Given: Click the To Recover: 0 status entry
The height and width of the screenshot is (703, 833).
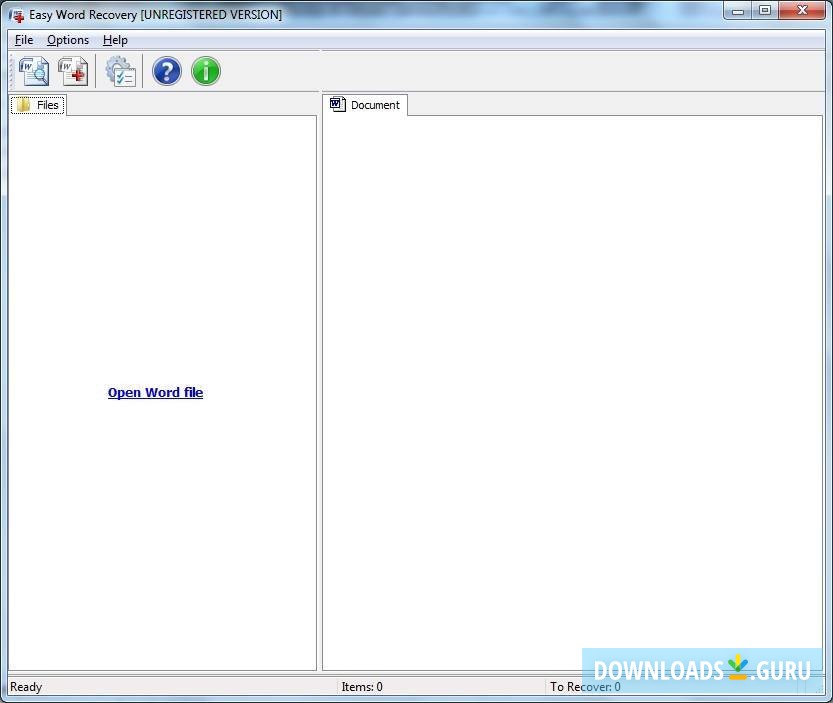Looking at the screenshot, I should click(x=585, y=687).
